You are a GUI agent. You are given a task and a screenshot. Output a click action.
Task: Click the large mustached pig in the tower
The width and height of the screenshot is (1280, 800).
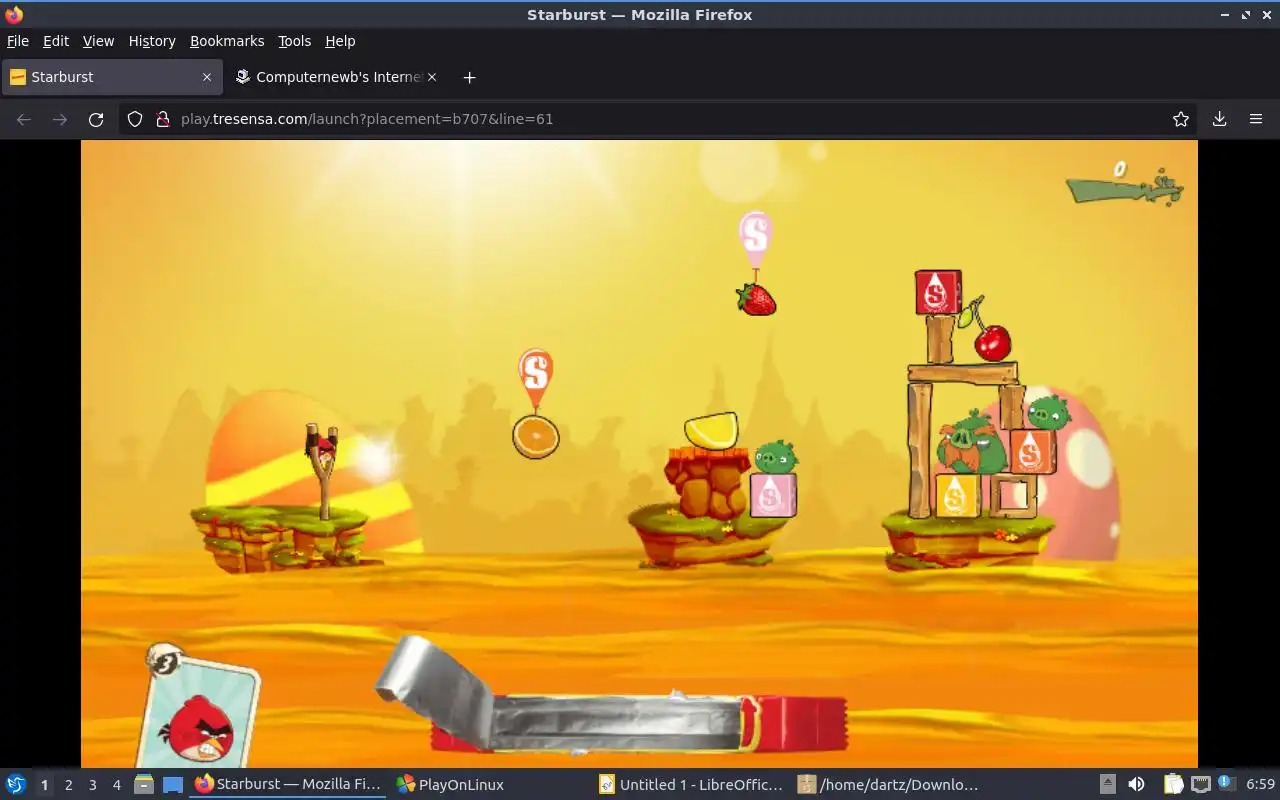pos(972,442)
